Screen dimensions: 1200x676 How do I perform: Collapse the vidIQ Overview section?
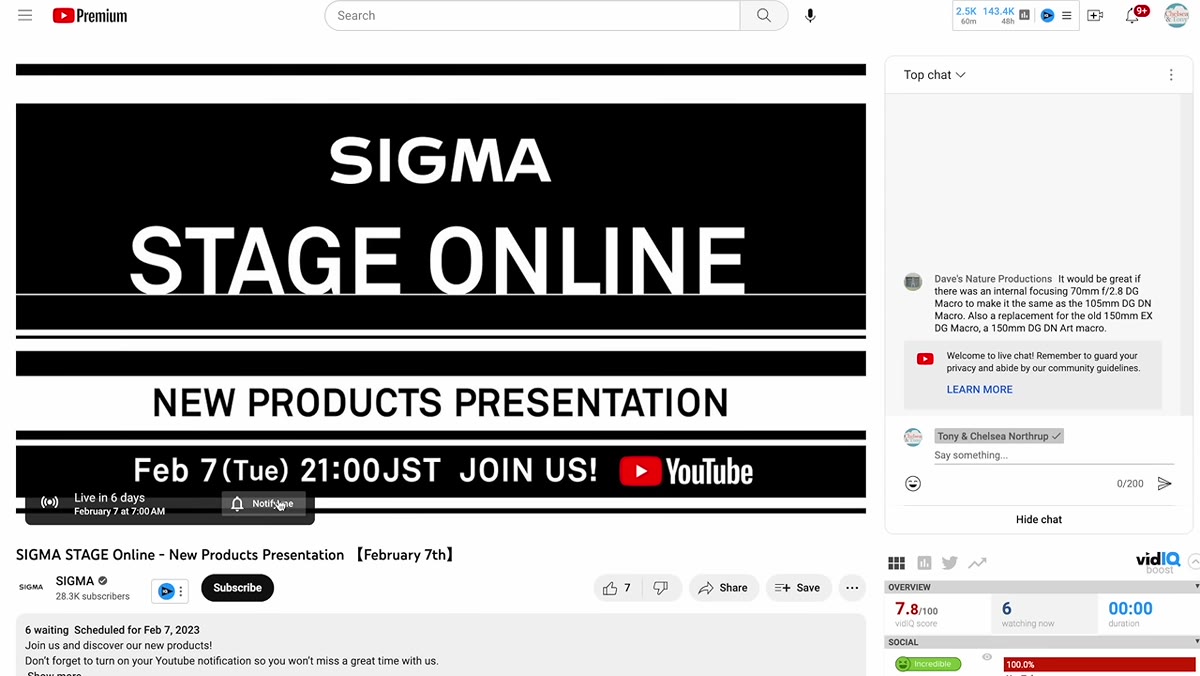[1196, 587]
